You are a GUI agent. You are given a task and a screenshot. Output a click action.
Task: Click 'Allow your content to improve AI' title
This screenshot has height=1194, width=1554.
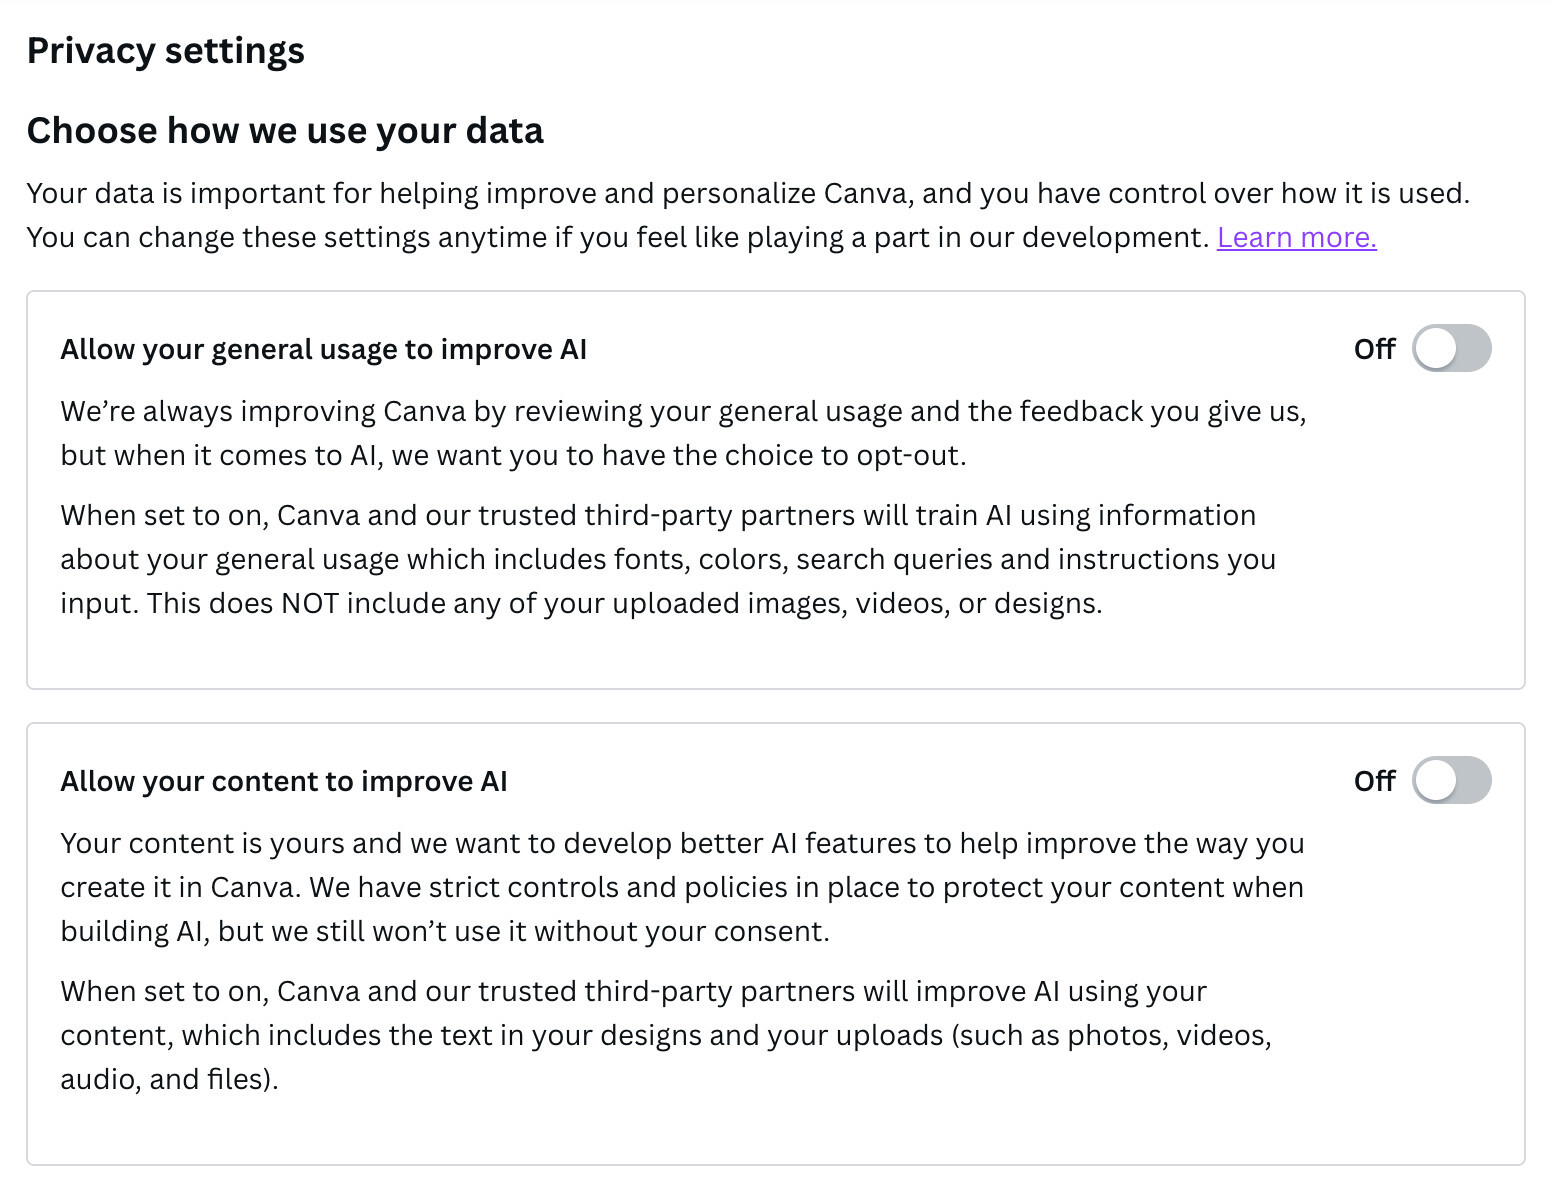click(284, 781)
